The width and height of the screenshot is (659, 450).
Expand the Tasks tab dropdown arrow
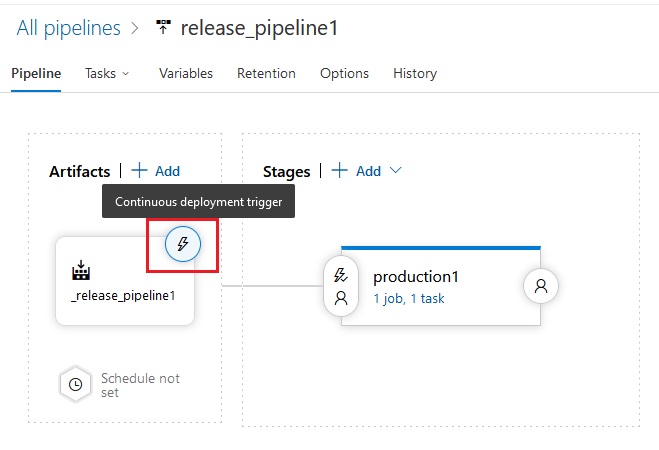(x=125, y=74)
